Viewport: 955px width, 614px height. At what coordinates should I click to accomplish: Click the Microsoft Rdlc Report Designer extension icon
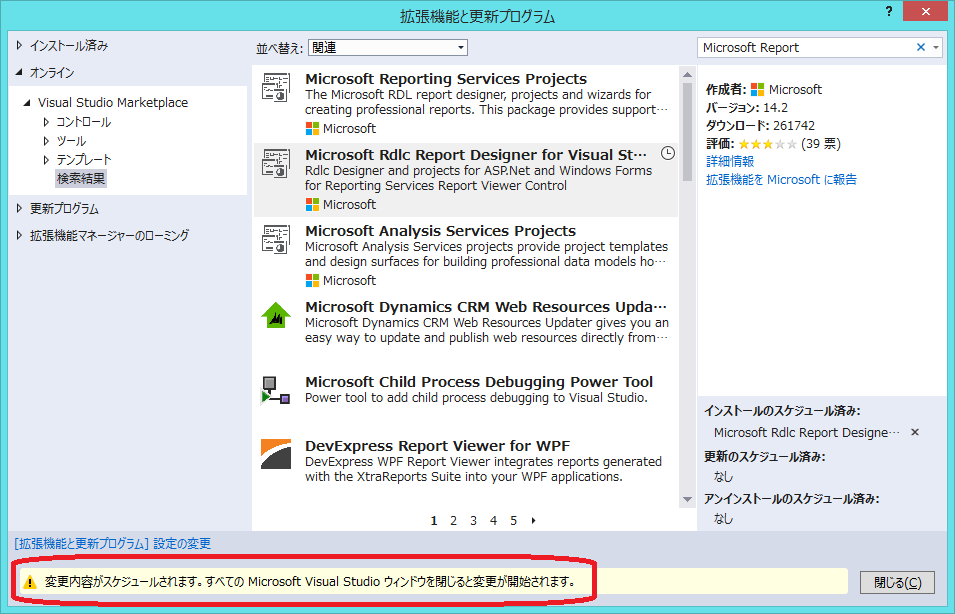click(276, 163)
